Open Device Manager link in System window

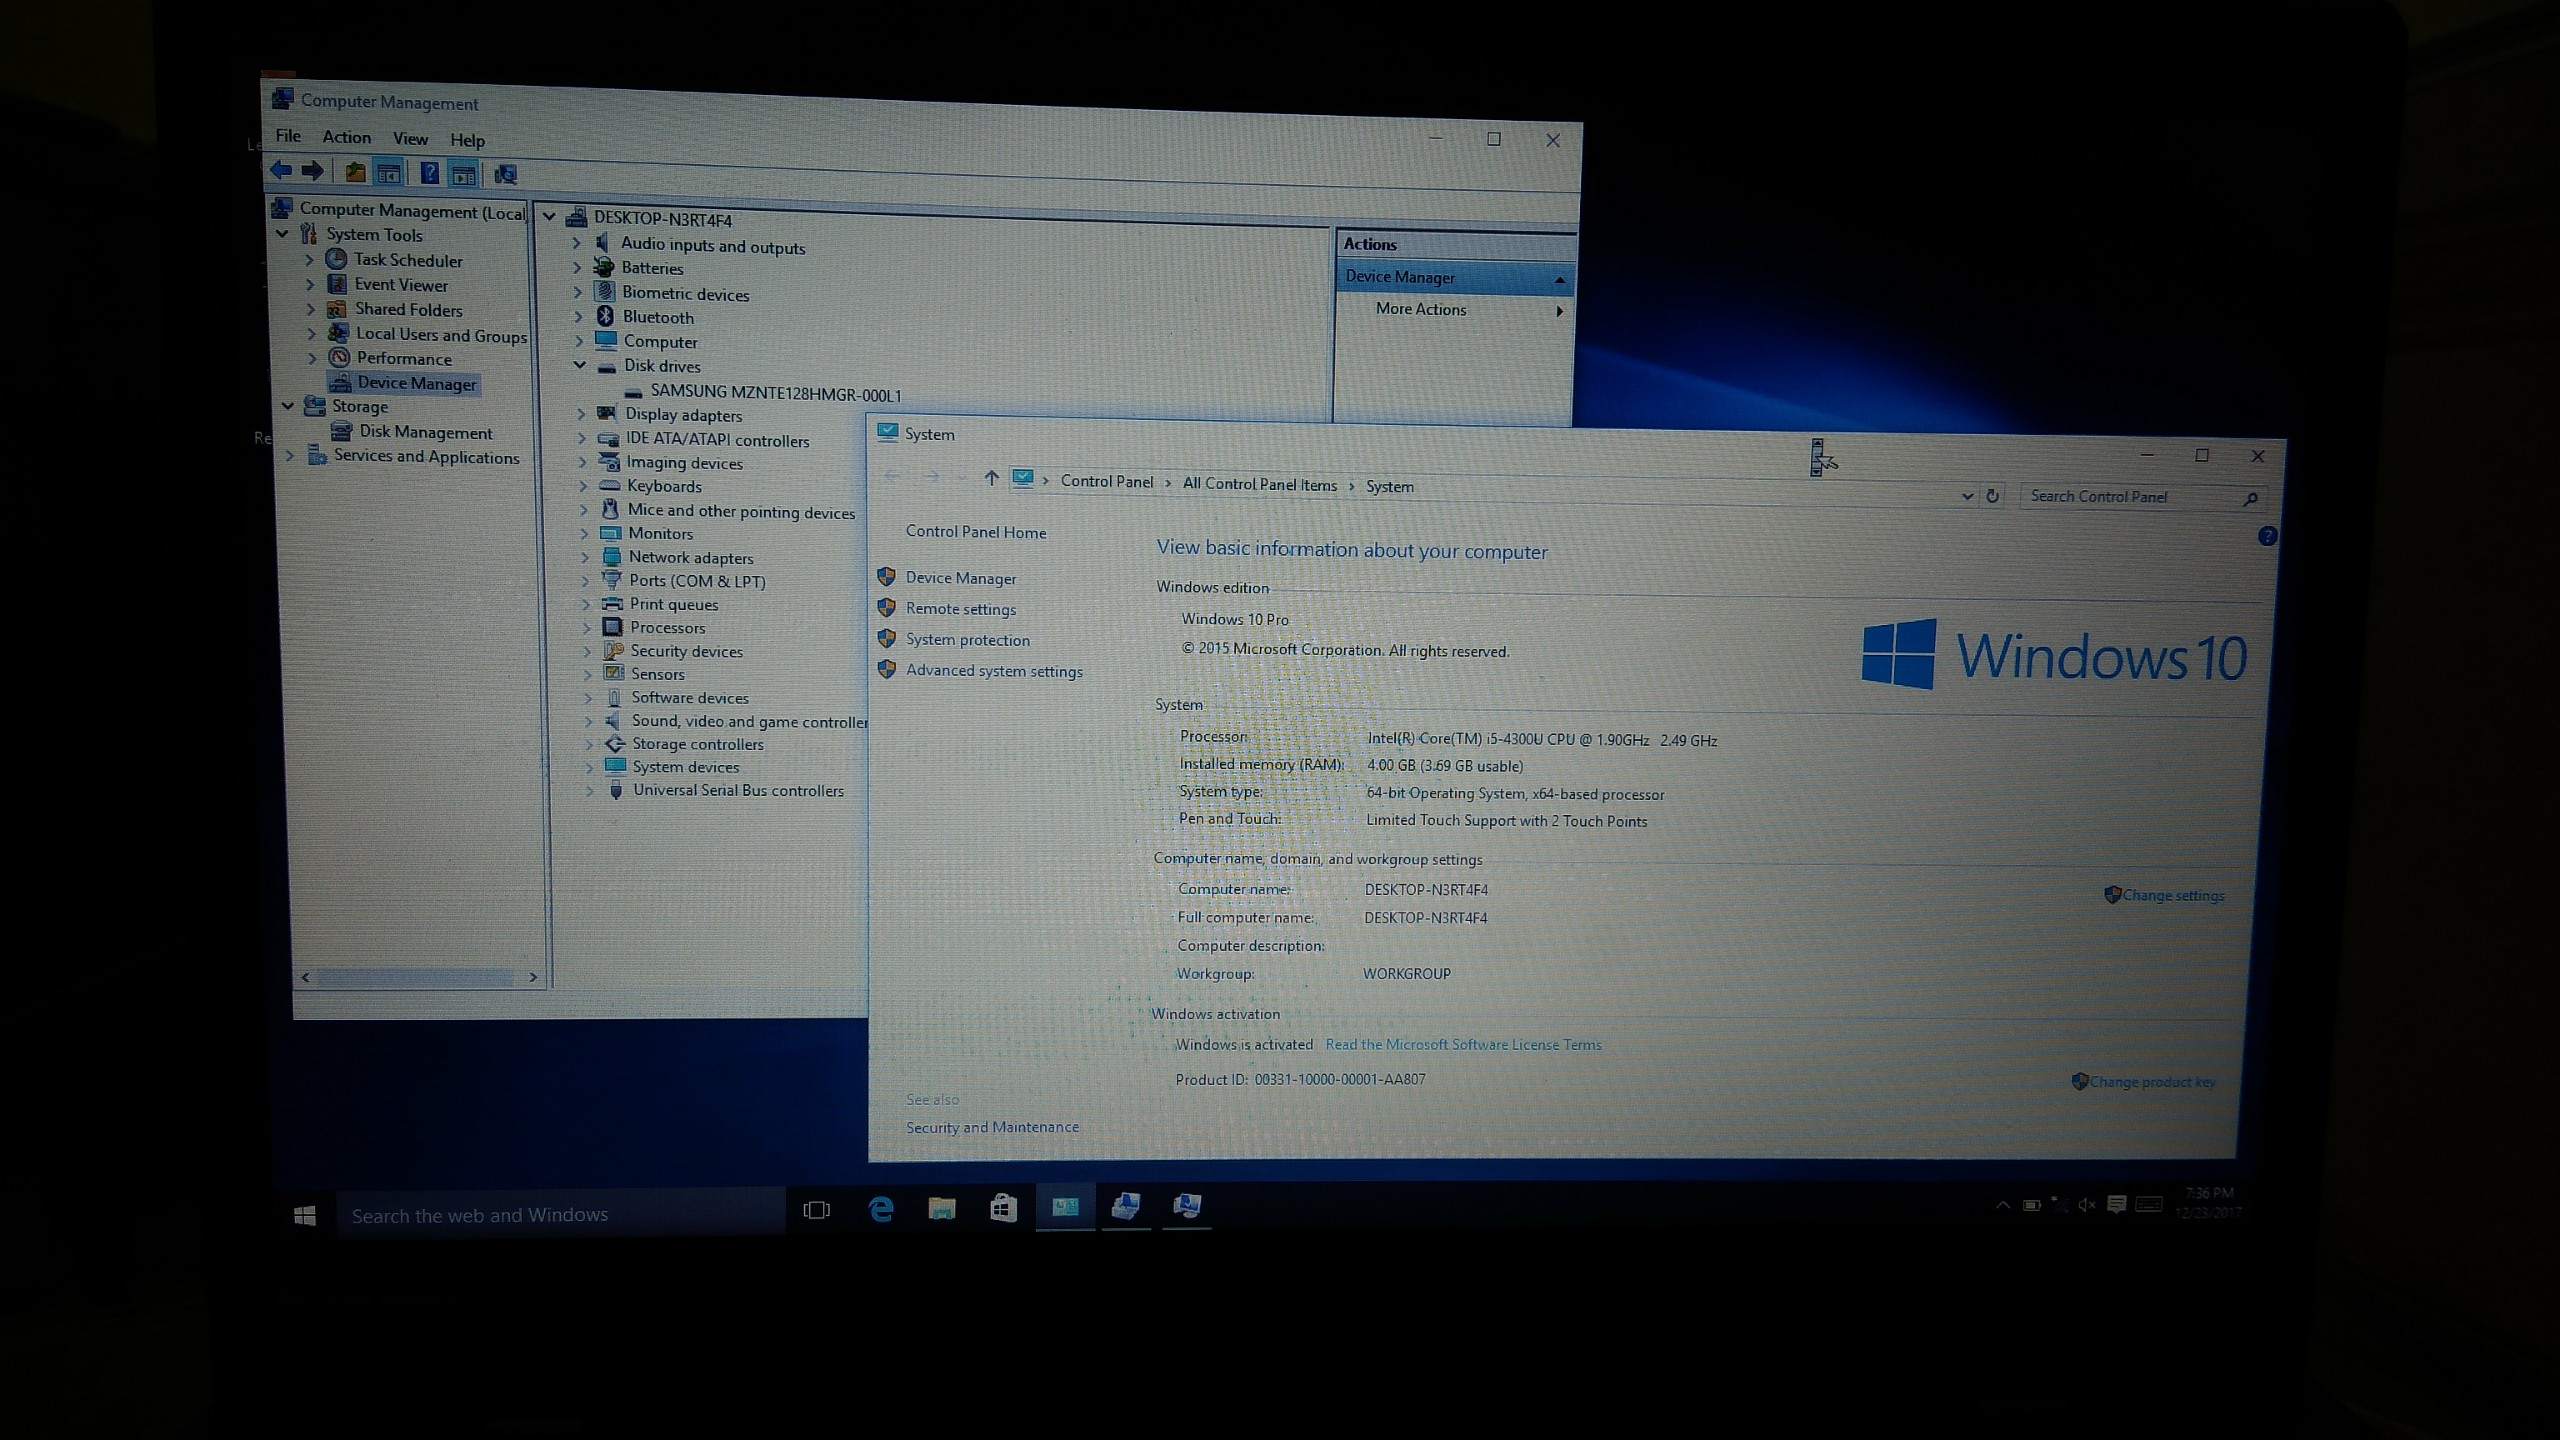(x=960, y=578)
